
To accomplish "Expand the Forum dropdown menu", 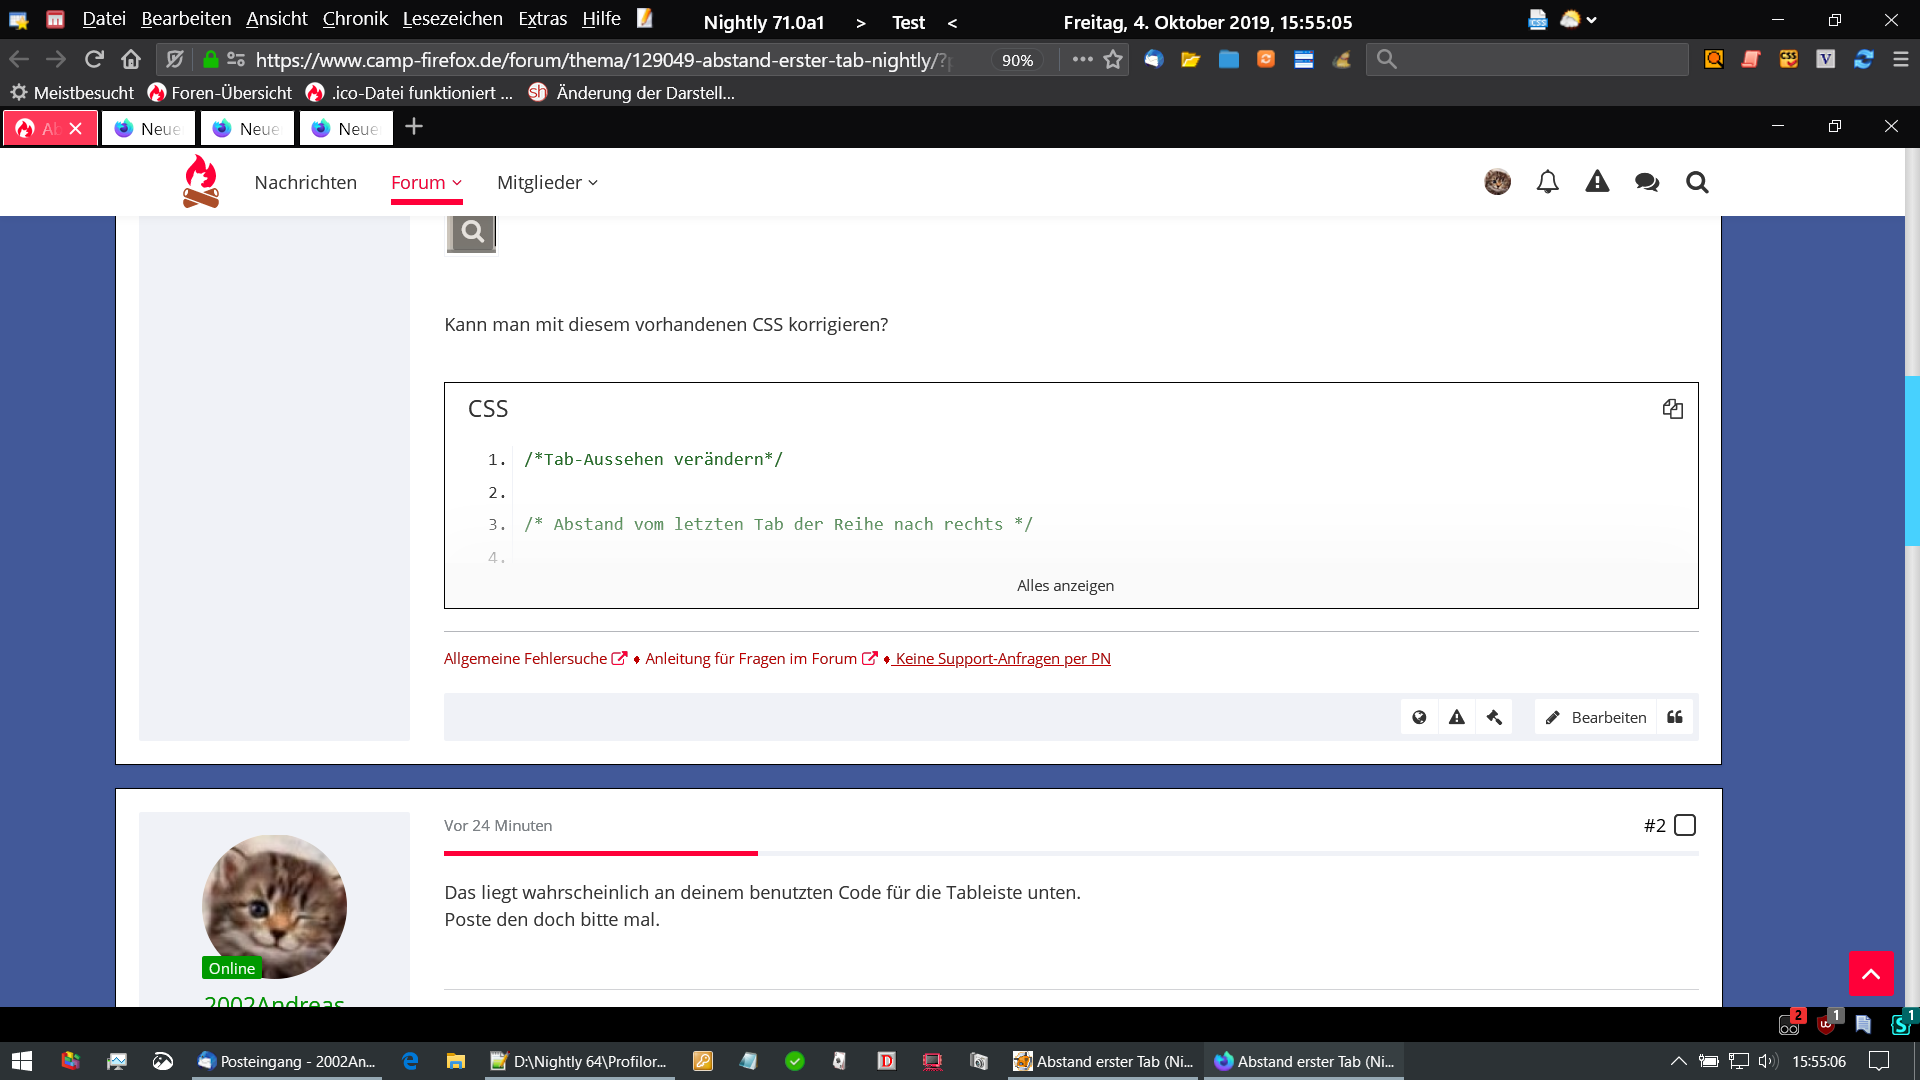I will coord(426,182).
